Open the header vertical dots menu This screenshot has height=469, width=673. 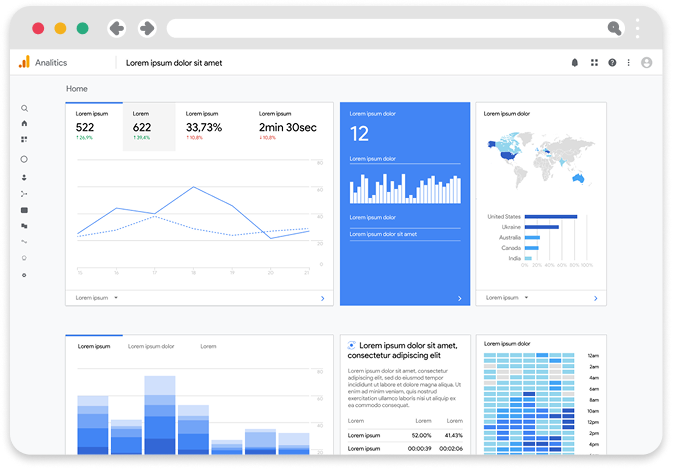click(628, 63)
